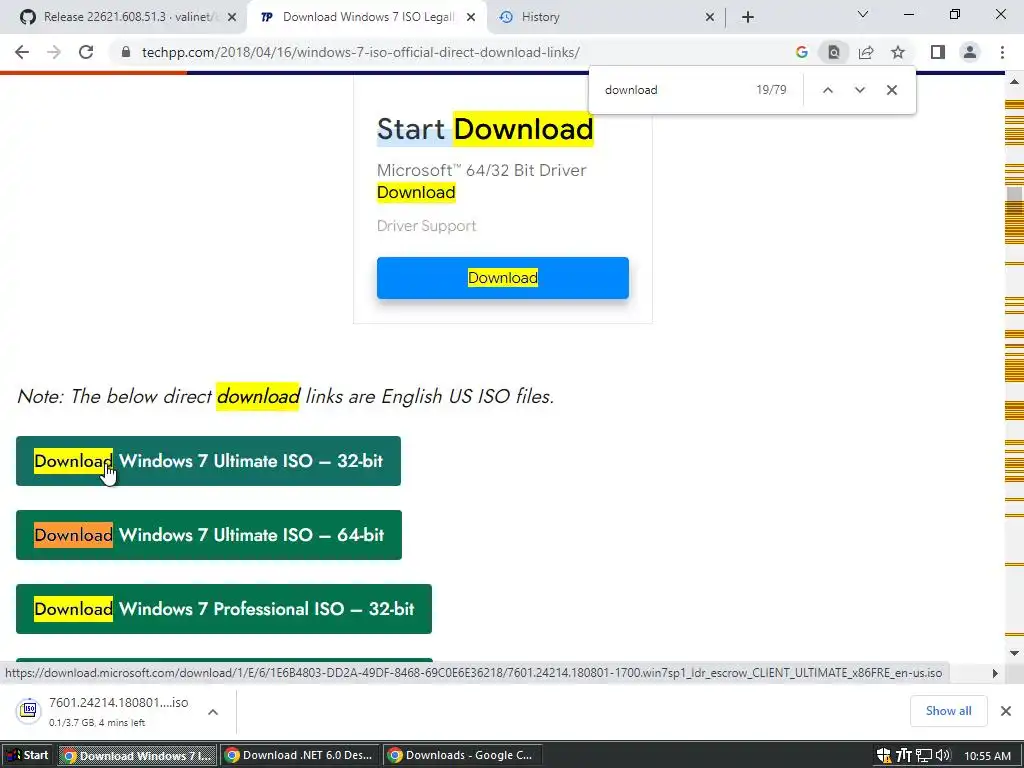This screenshot has height=768, width=1024.
Task: Close the find bar
Action: coord(891,90)
